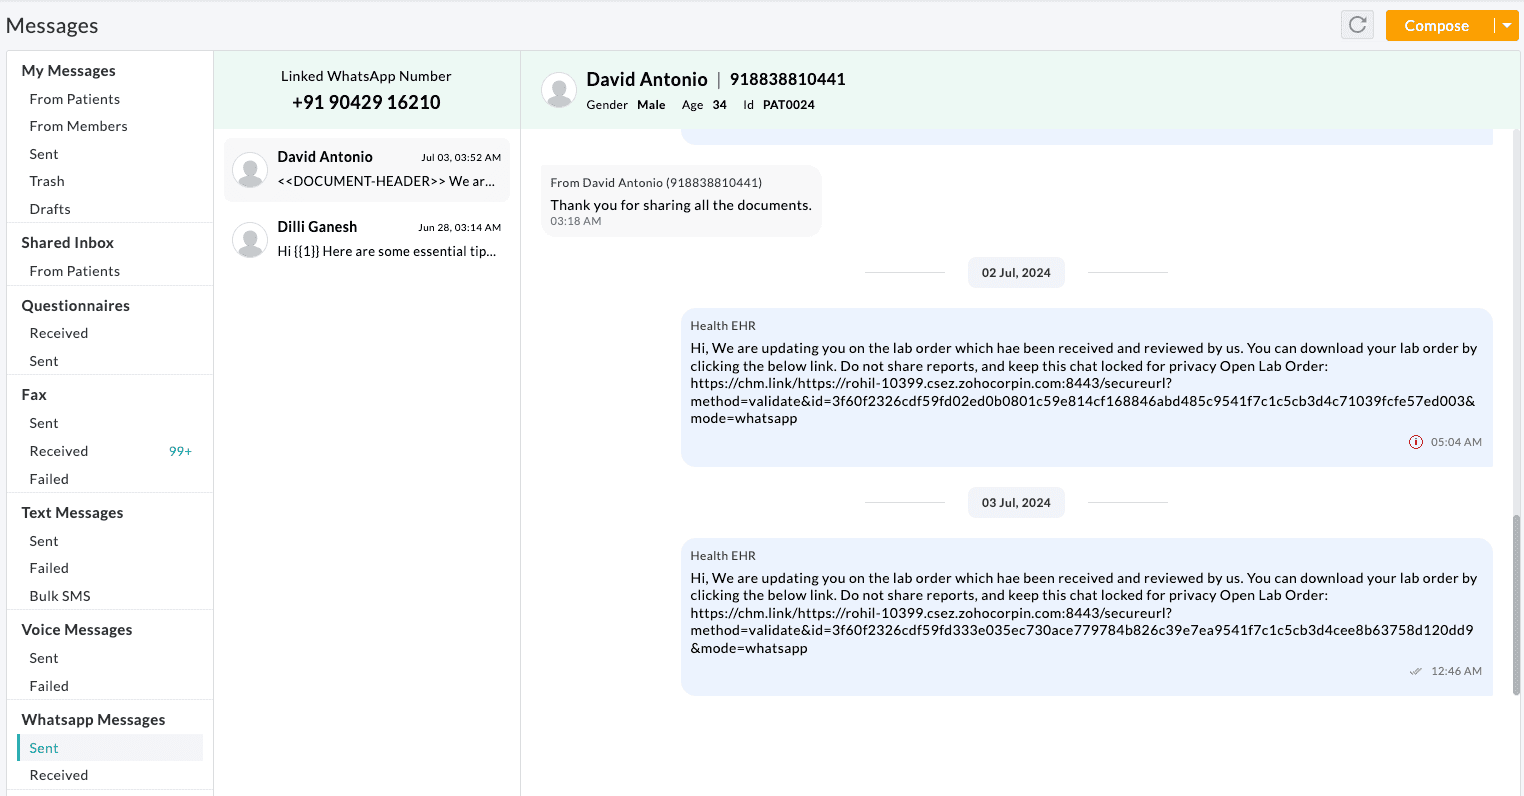1524x796 pixels.
Task: Click the double-check delivered icon at 12:46 AM
Action: 1415,672
